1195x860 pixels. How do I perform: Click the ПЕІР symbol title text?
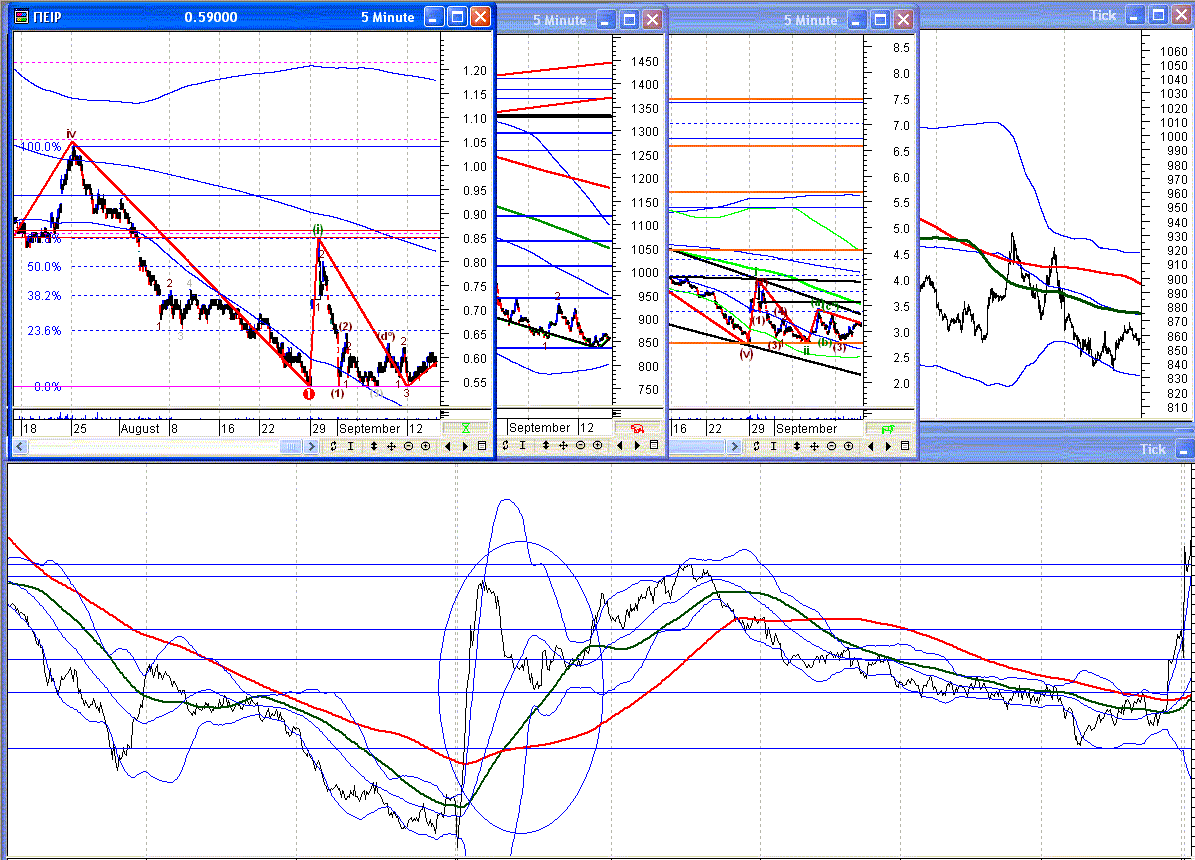(x=47, y=17)
